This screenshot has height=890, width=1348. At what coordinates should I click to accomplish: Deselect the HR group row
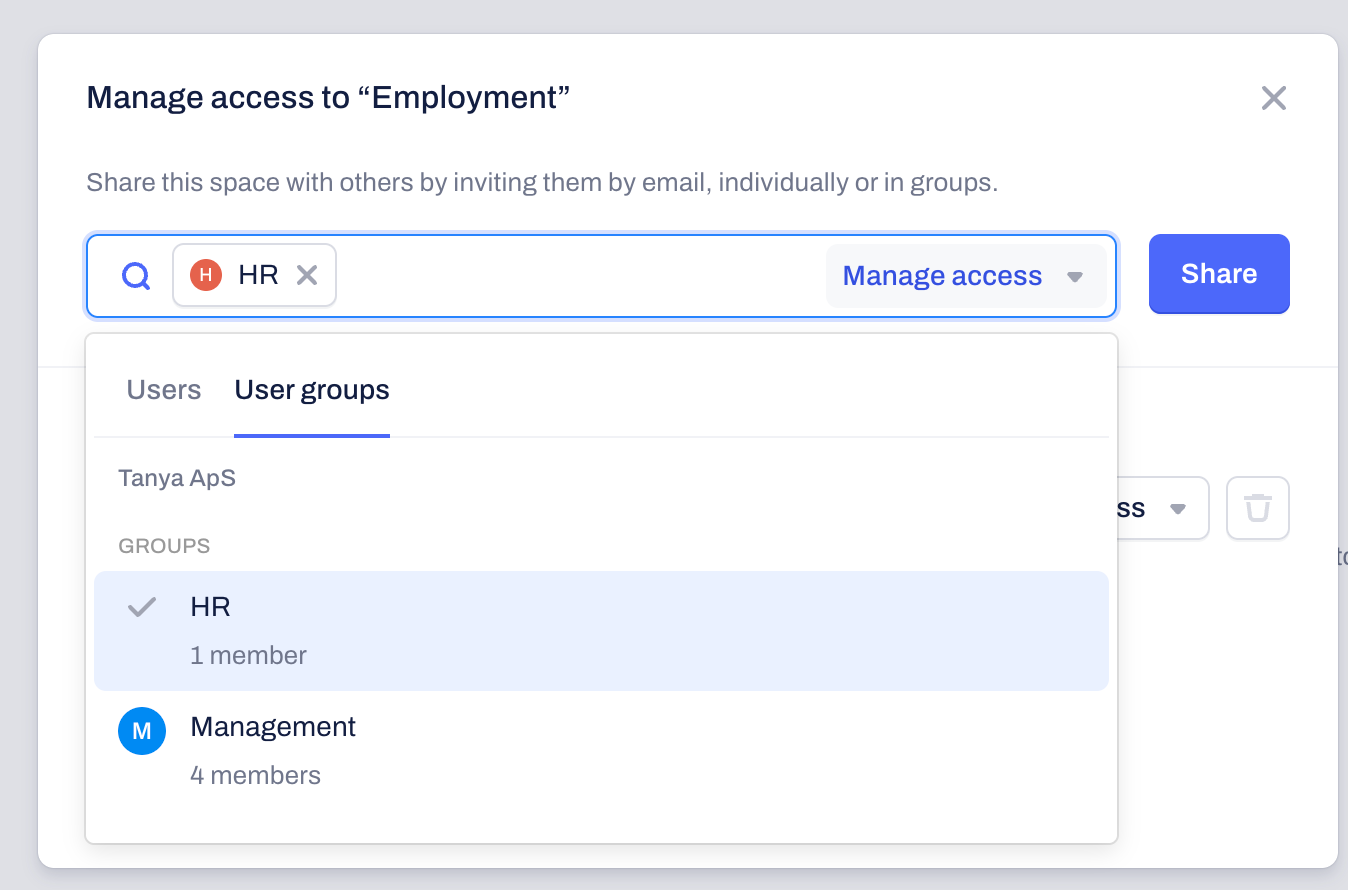click(600, 630)
